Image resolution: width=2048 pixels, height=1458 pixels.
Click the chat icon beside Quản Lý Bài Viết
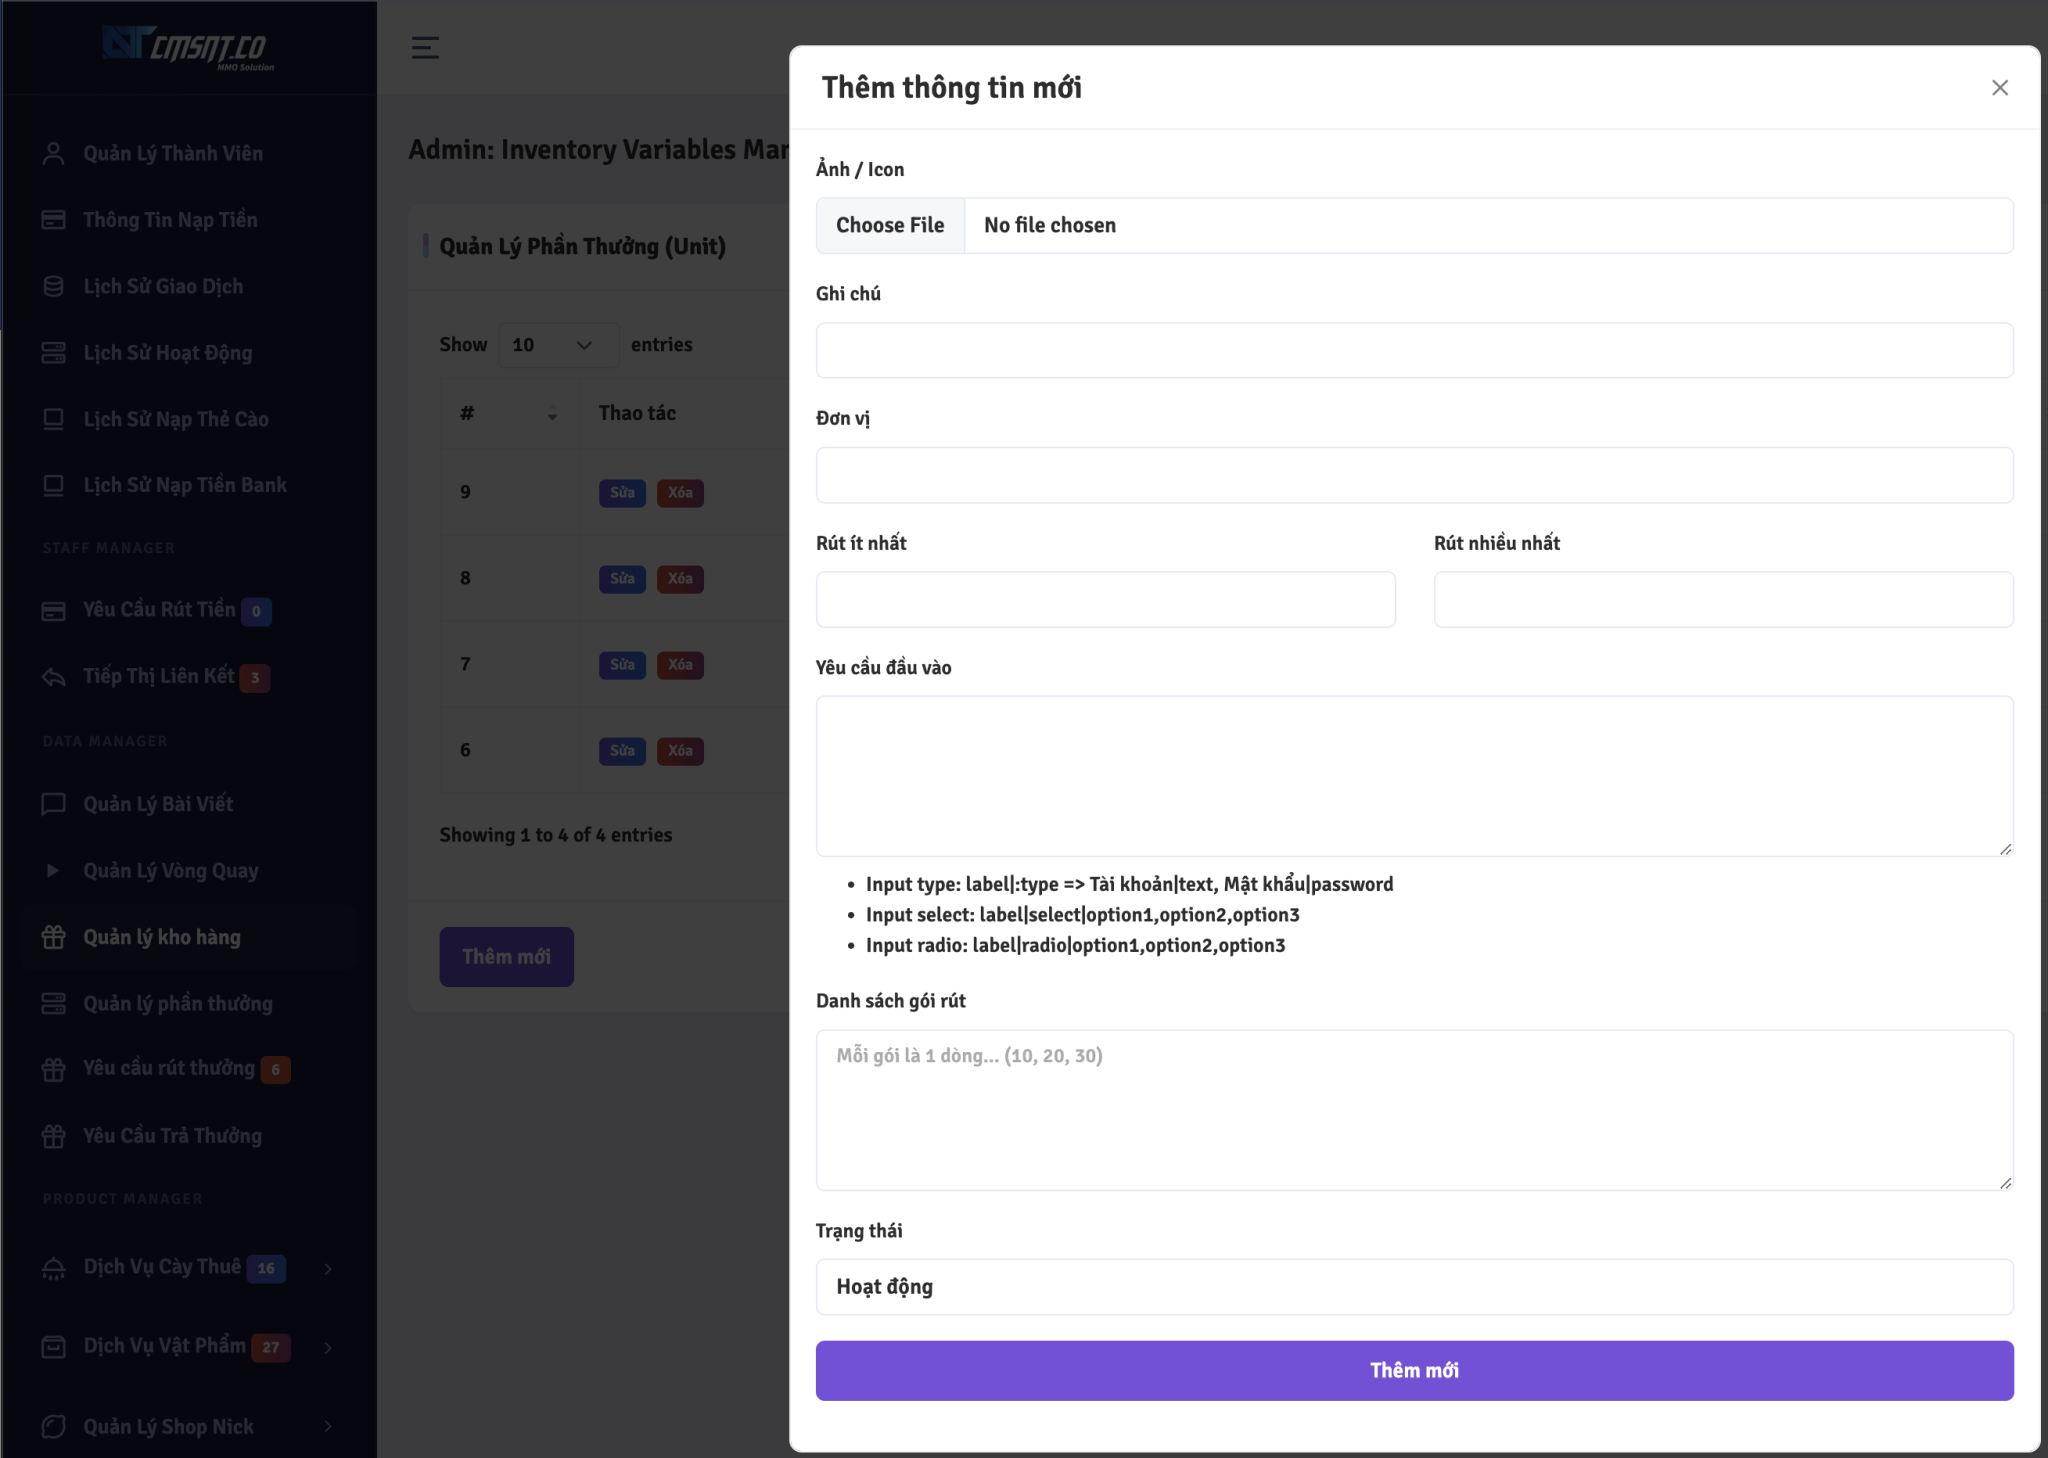(x=54, y=804)
